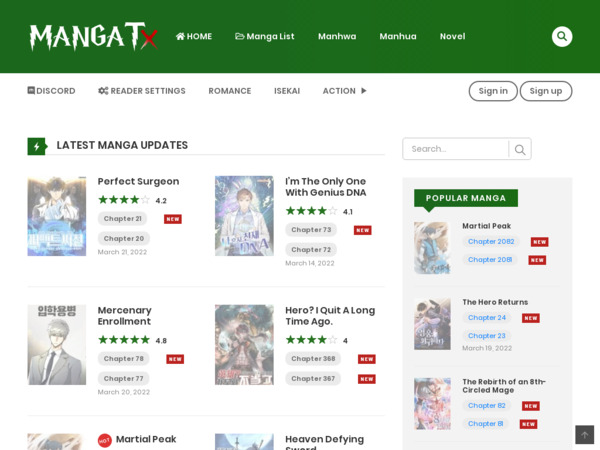The image size is (600, 450).
Task: Open The Hero Returns title
Action: tap(495, 302)
